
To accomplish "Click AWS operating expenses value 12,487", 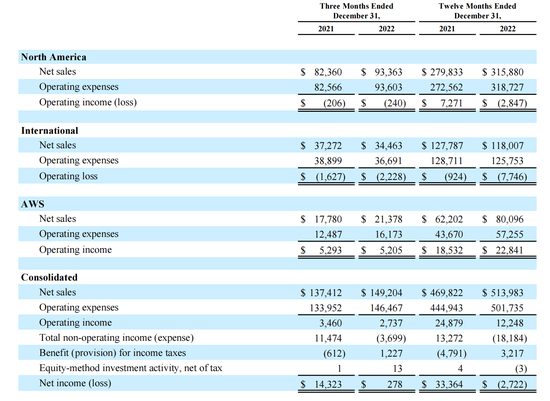I will point(328,234).
